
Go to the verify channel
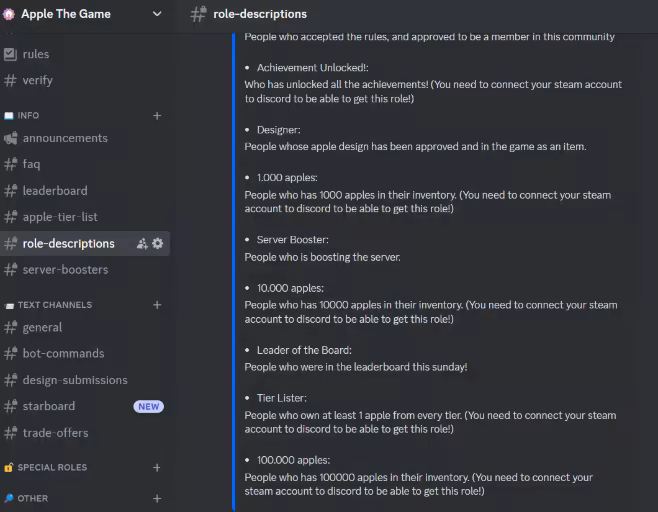pyautogui.click(x=38, y=80)
